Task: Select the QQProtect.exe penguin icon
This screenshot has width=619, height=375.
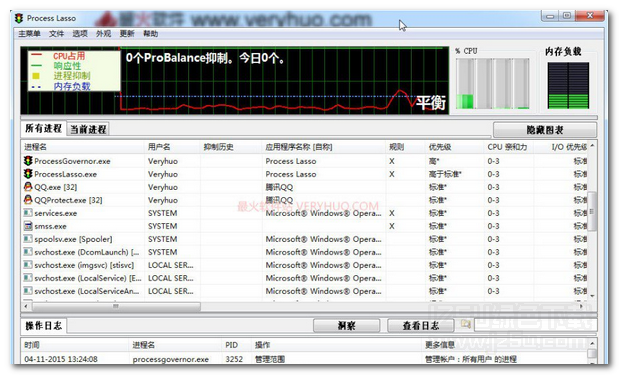Action: click(x=28, y=200)
